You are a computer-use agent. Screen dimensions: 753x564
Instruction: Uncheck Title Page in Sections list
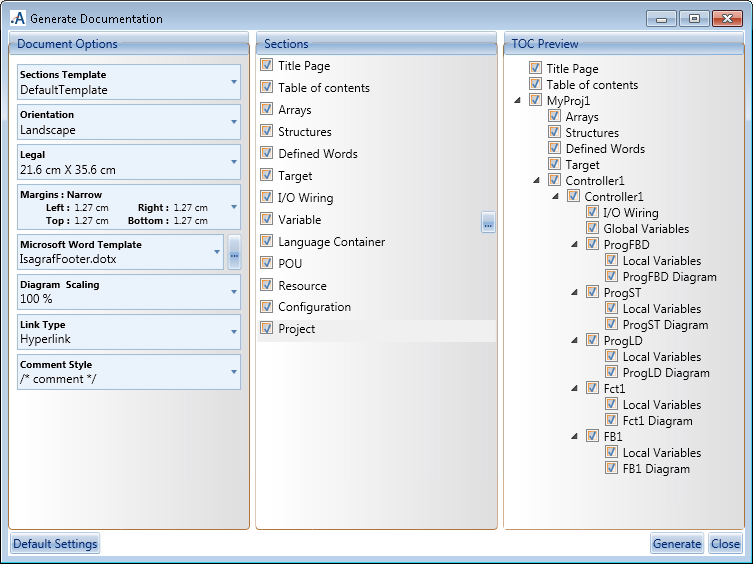click(267, 65)
